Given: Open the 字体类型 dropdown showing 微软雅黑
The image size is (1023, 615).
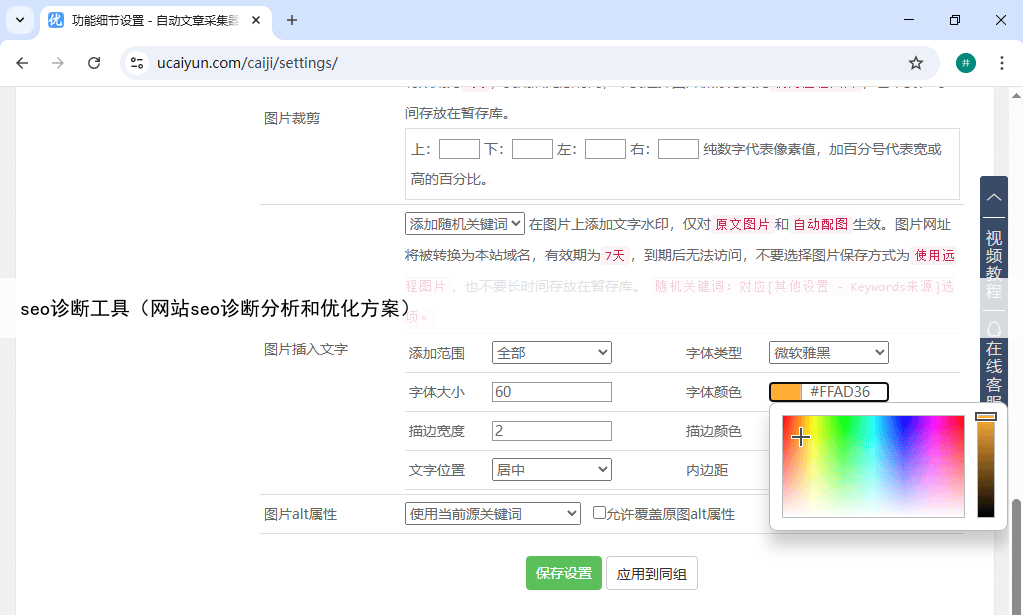Looking at the screenshot, I should point(828,352).
